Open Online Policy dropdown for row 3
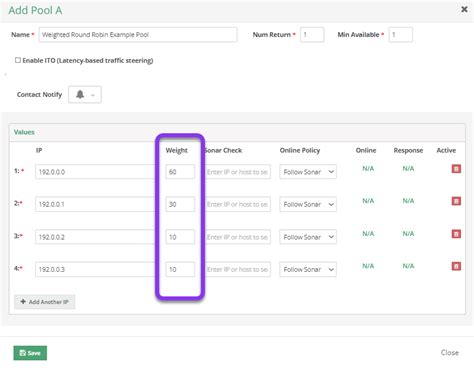Viewport: 474px width, 368px height. (x=308, y=237)
